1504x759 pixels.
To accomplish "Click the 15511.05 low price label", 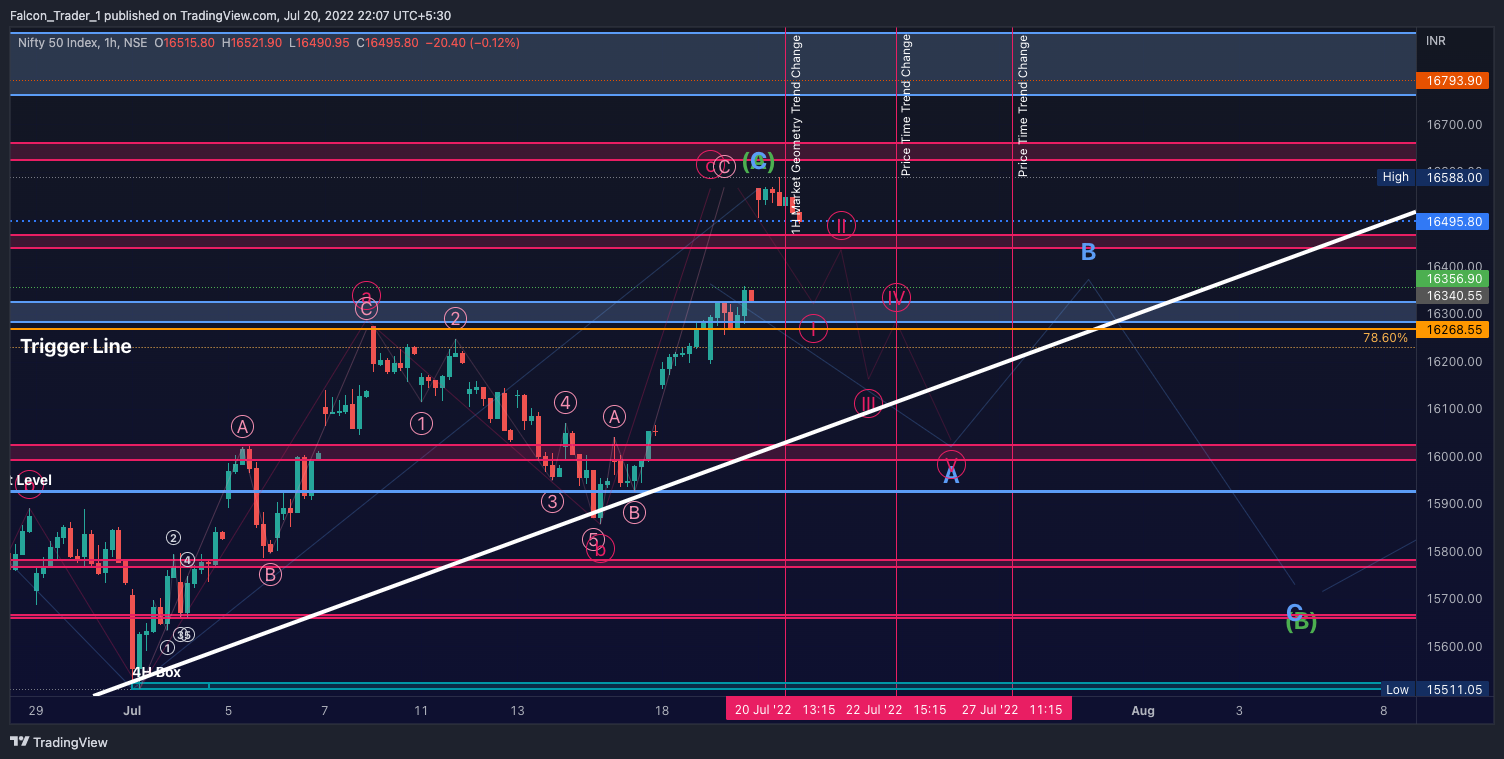I will (x=1453, y=689).
